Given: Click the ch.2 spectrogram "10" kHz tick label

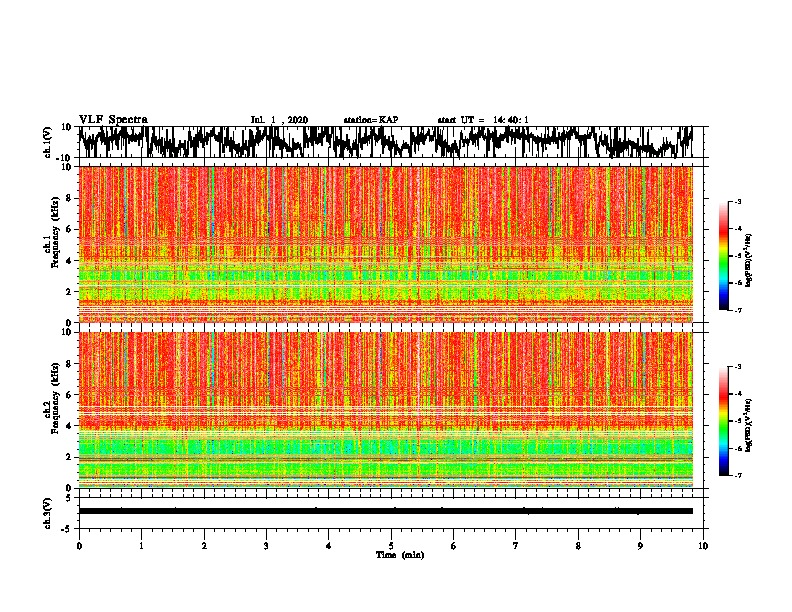Looking at the screenshot, I should pos(67,332).
